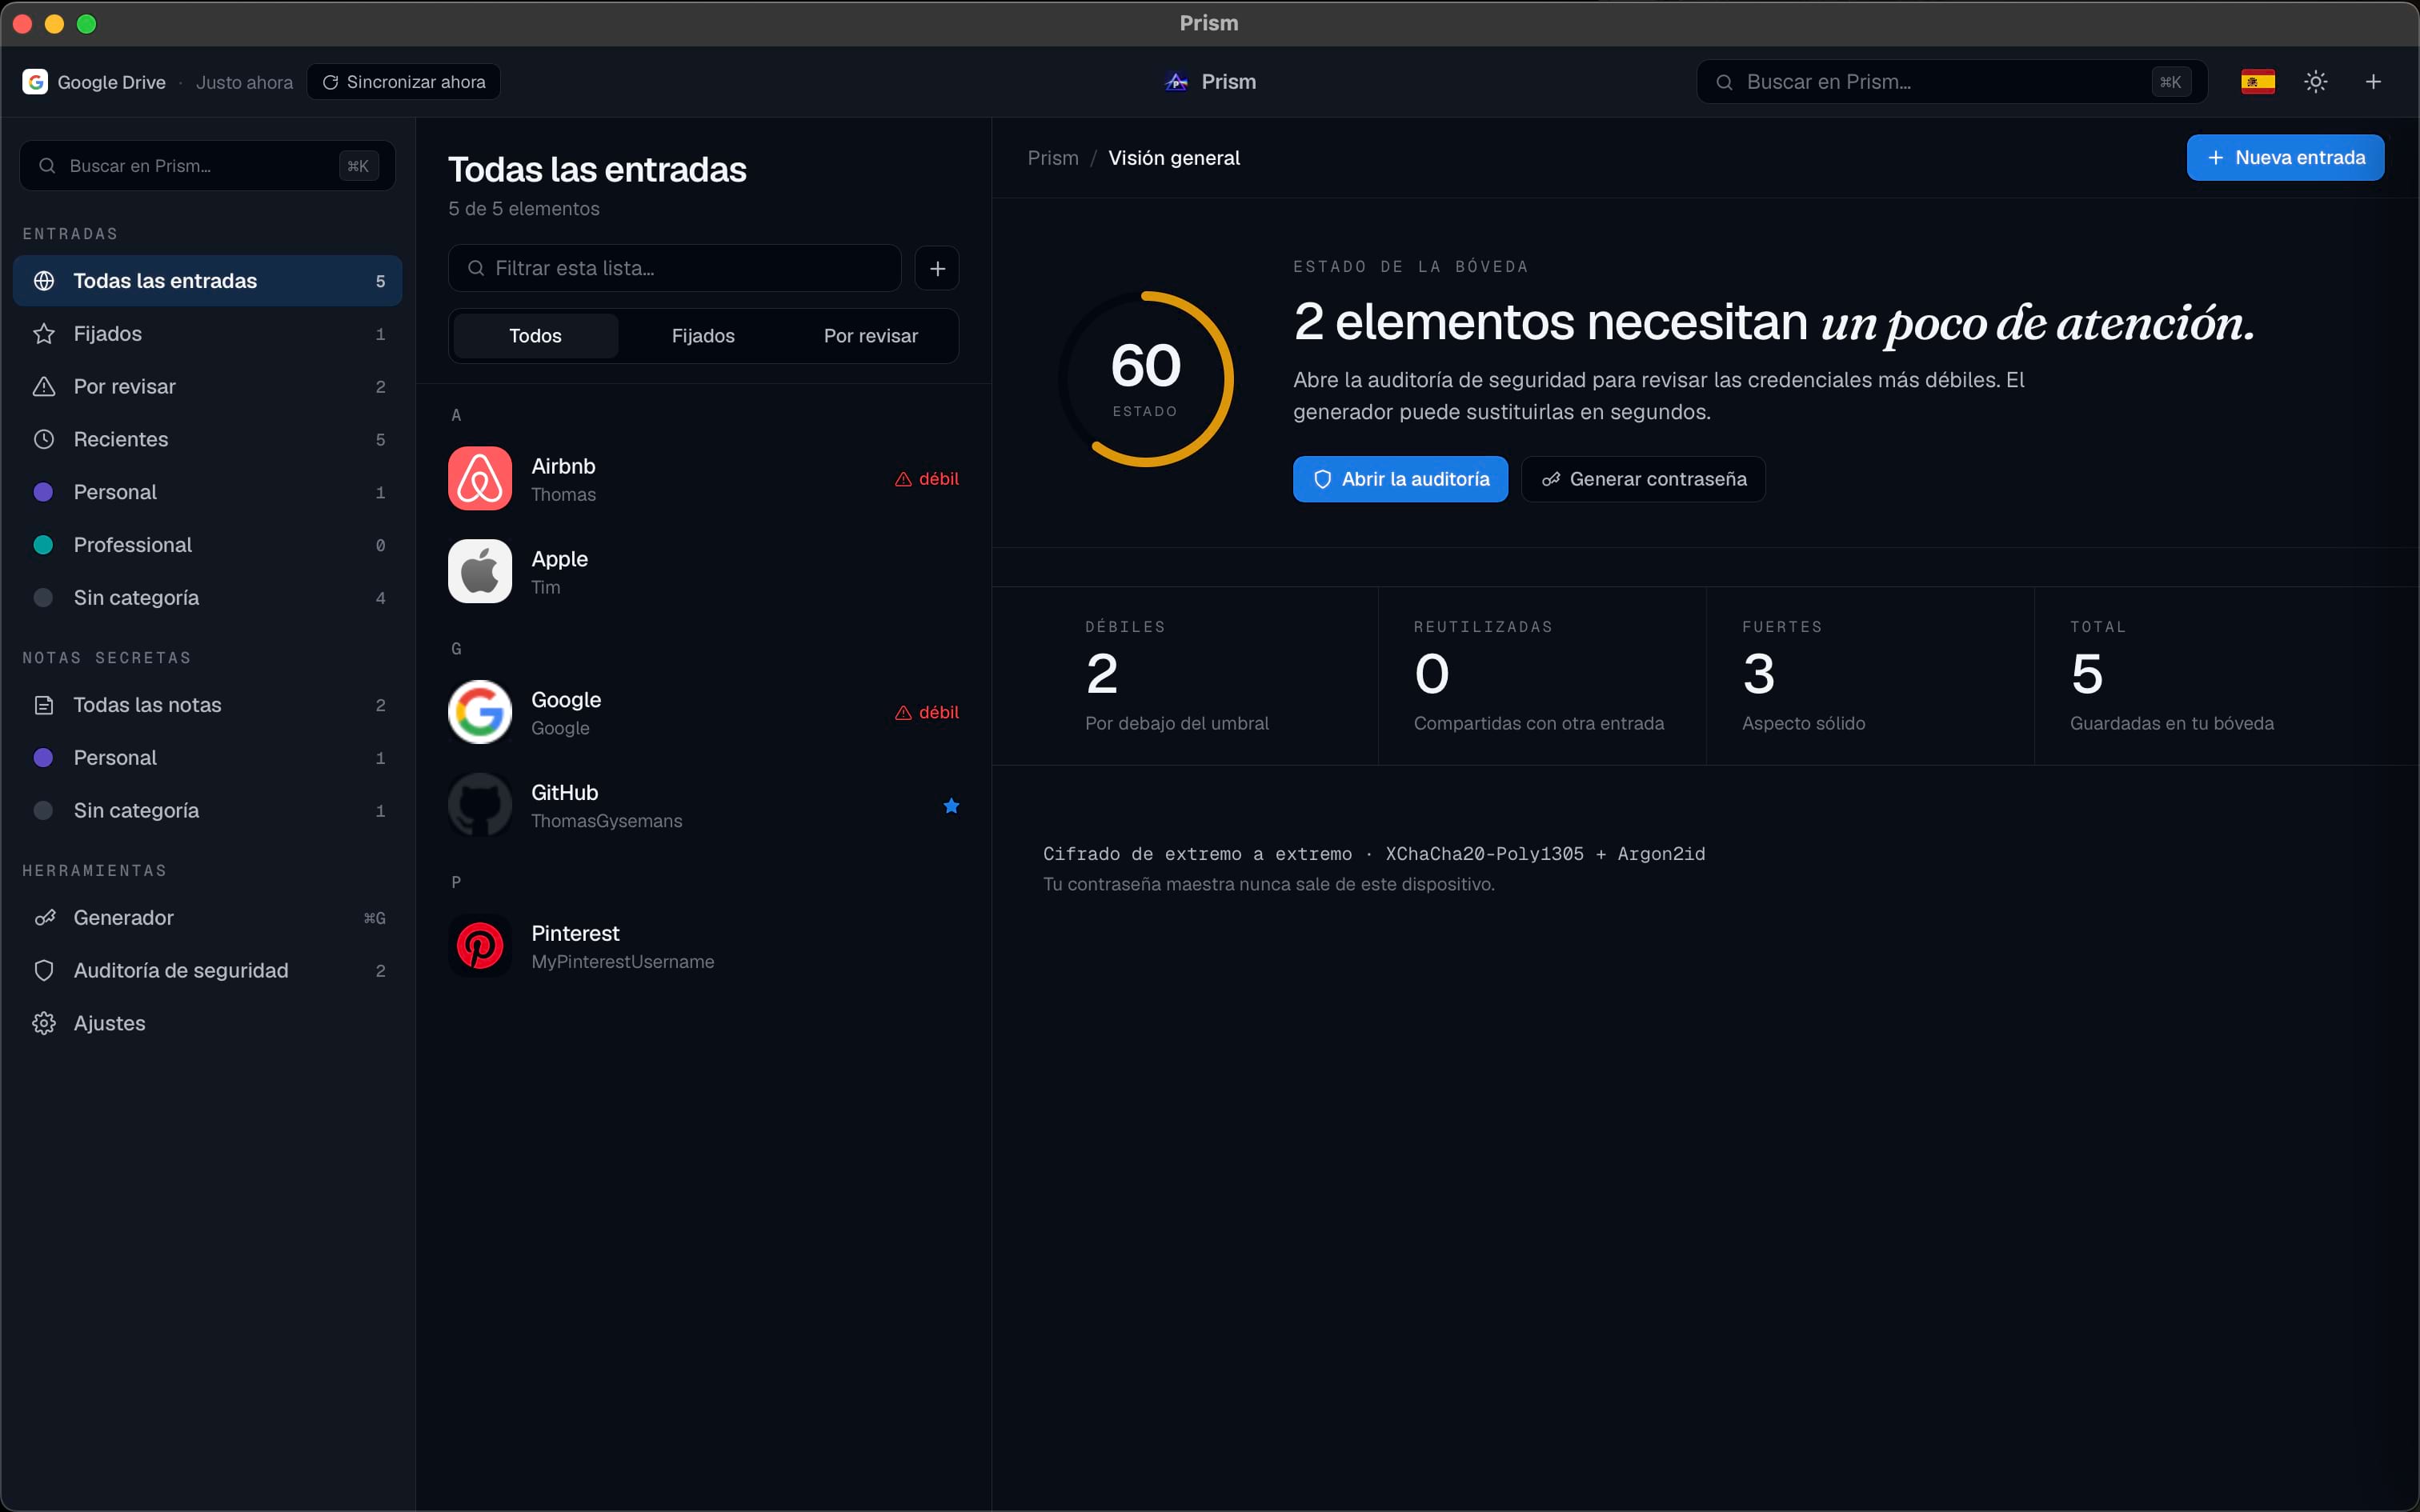Open the Google entry icon
This screenshot has height=1512, width=2420.
tap(480, 712)
